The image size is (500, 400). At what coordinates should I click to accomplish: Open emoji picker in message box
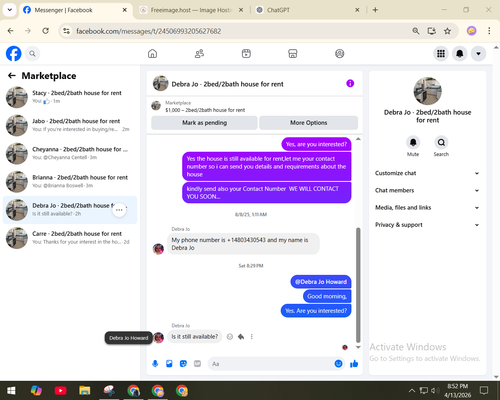[x=338, y=364]
